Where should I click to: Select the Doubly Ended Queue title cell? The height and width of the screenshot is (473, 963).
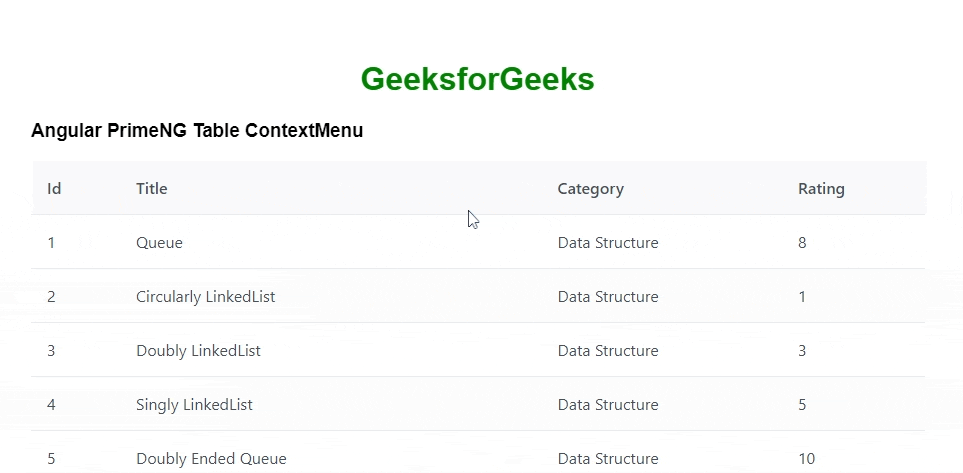click(x=211, y=459)
